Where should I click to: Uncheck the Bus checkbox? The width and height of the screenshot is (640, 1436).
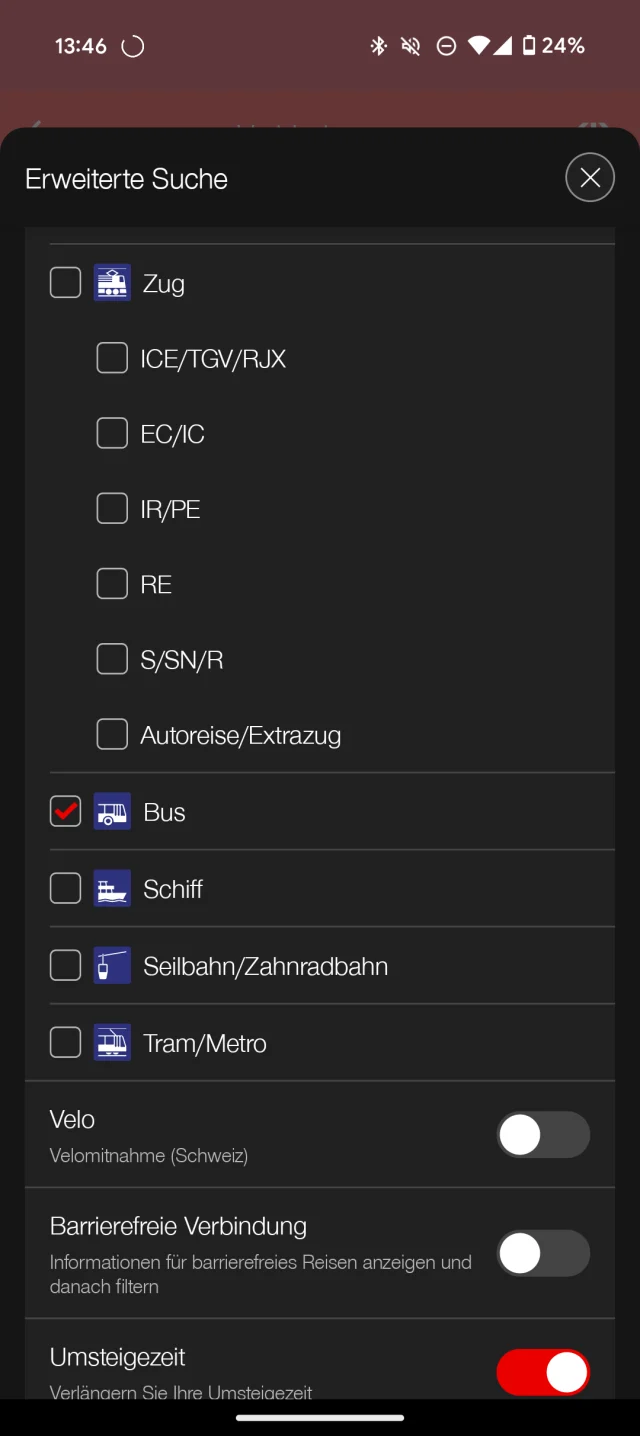[x=66, y=812]
